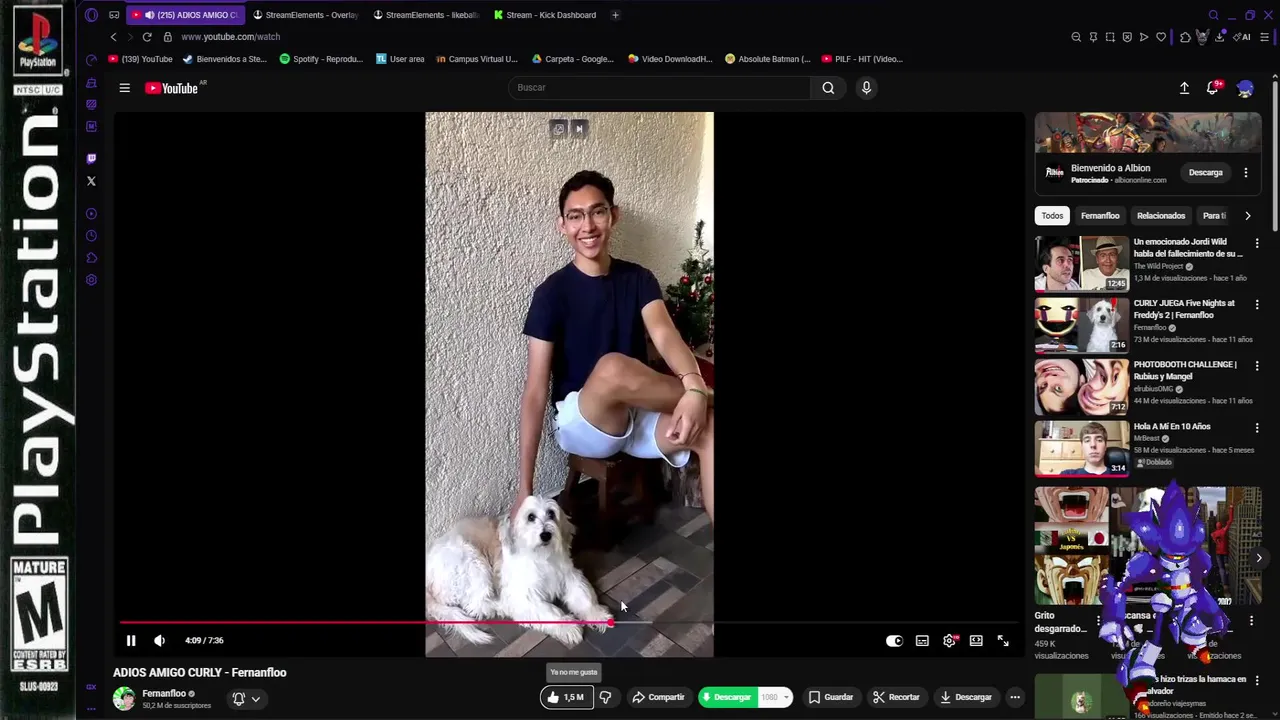This screenshot has height=720, width=1280.
Task: Open the X icon in browser sidebar
Action: pyautogui.click(x=91, y=181)
